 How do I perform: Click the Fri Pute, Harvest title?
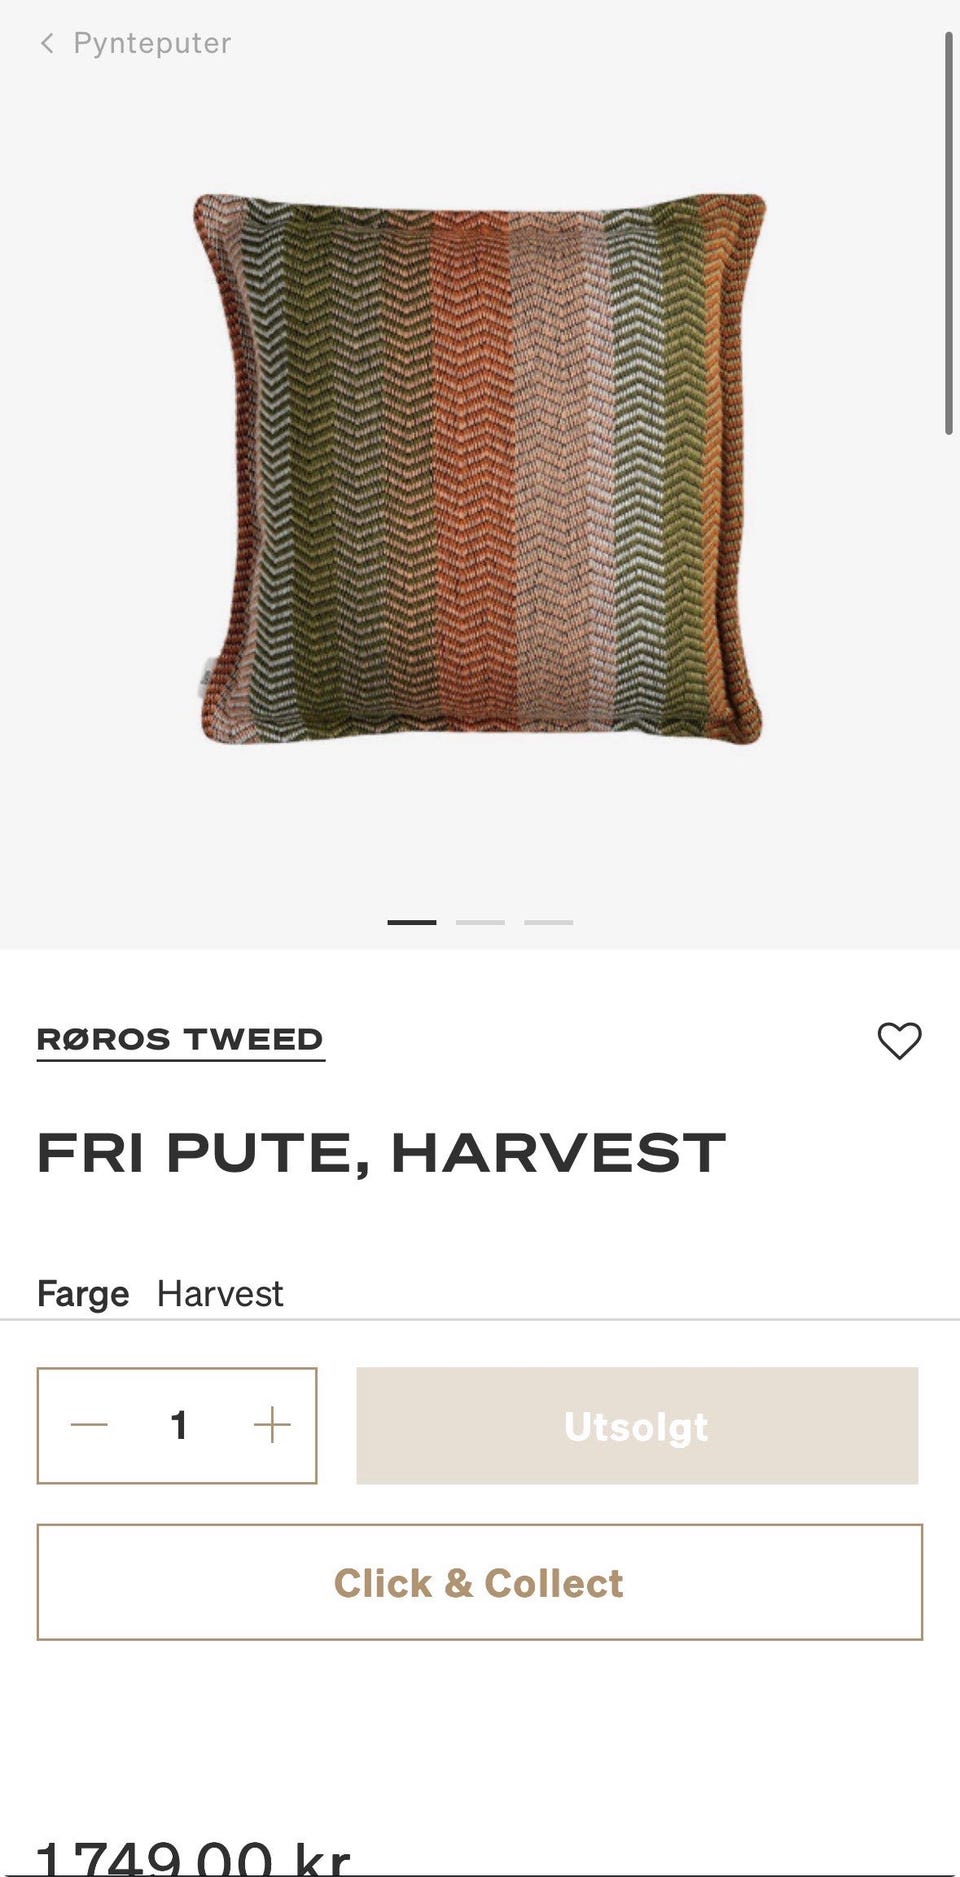[381, 1153]
